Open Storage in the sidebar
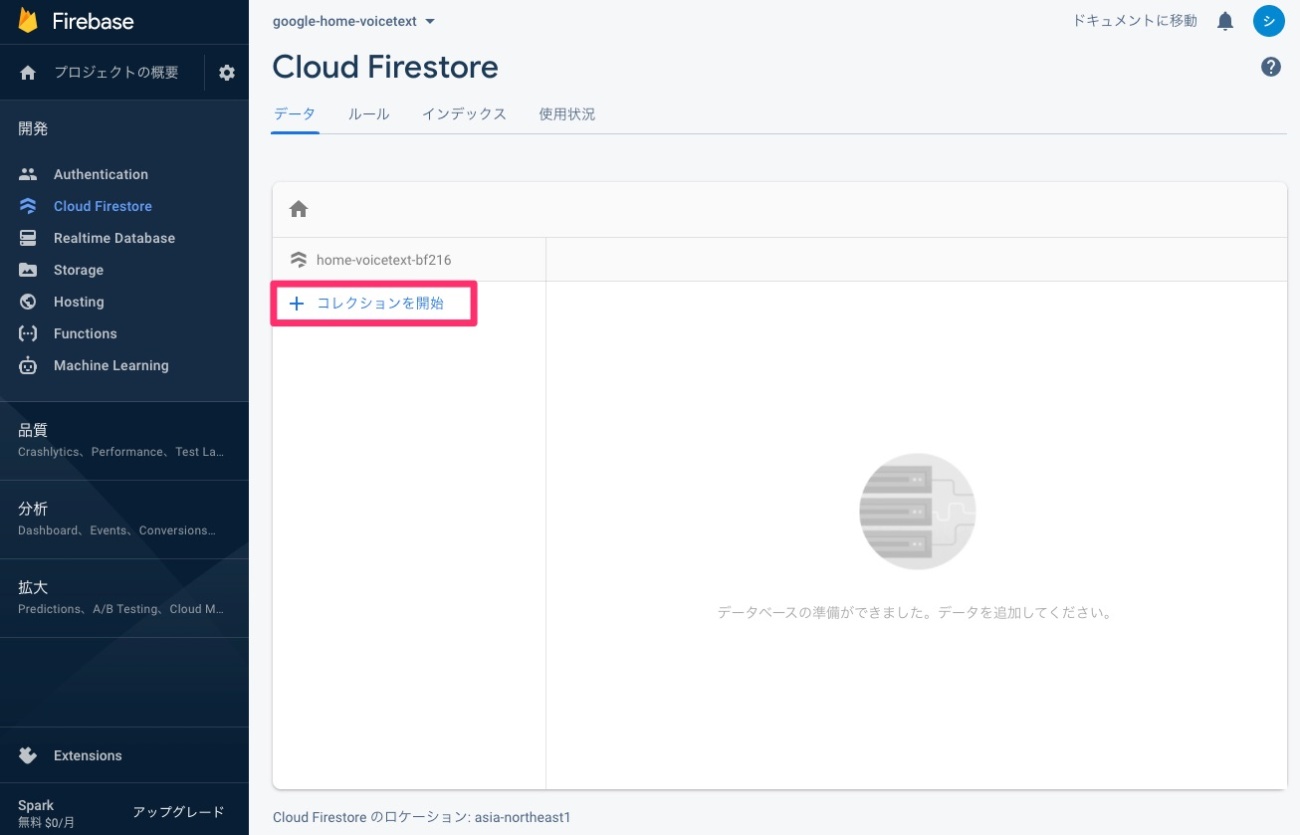 [x=78, y=270]
